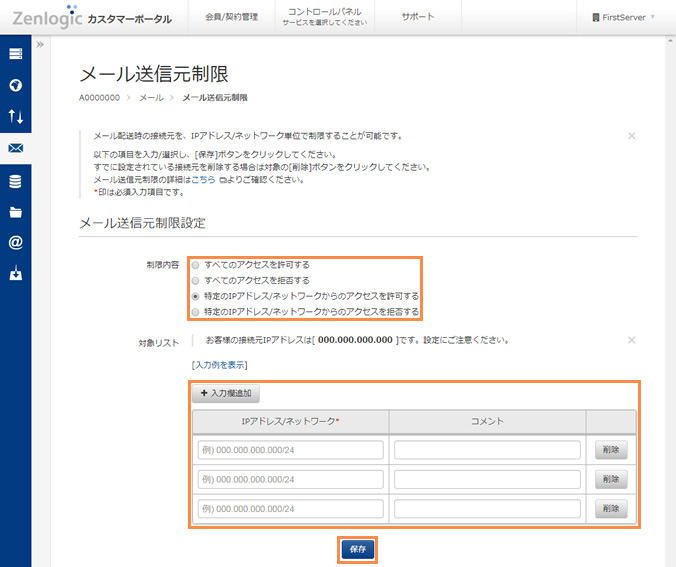The width and height of the screenshot is (676, 567).
Task: Click the 入力欄追加 button
Action: point(226,393)
